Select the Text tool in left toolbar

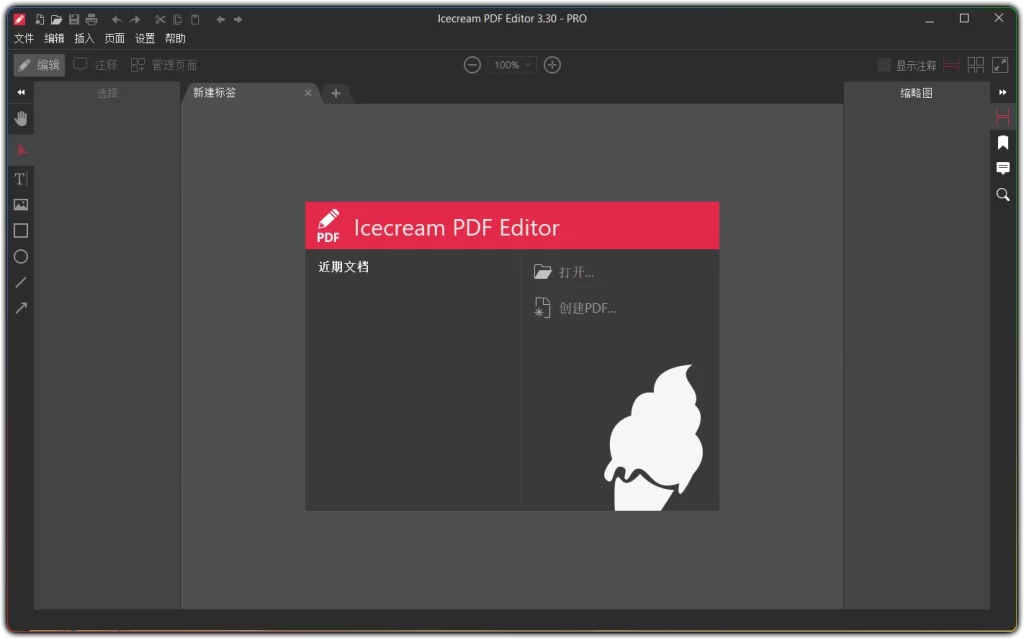pyautogui.click(x=20, y=179)
